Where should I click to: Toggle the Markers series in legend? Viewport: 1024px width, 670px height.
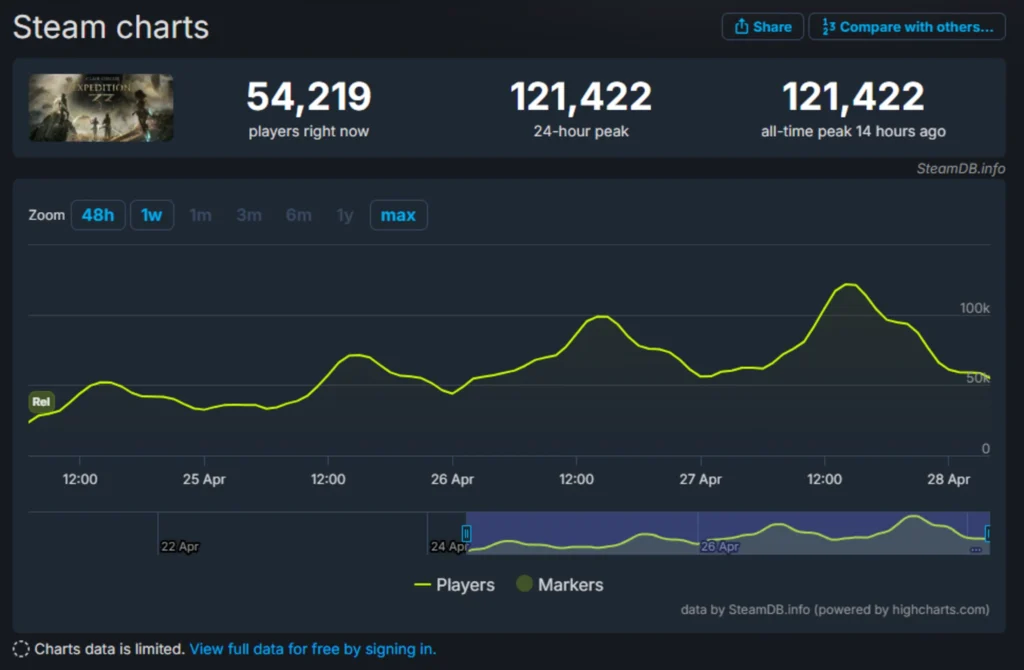coord(560,584)
